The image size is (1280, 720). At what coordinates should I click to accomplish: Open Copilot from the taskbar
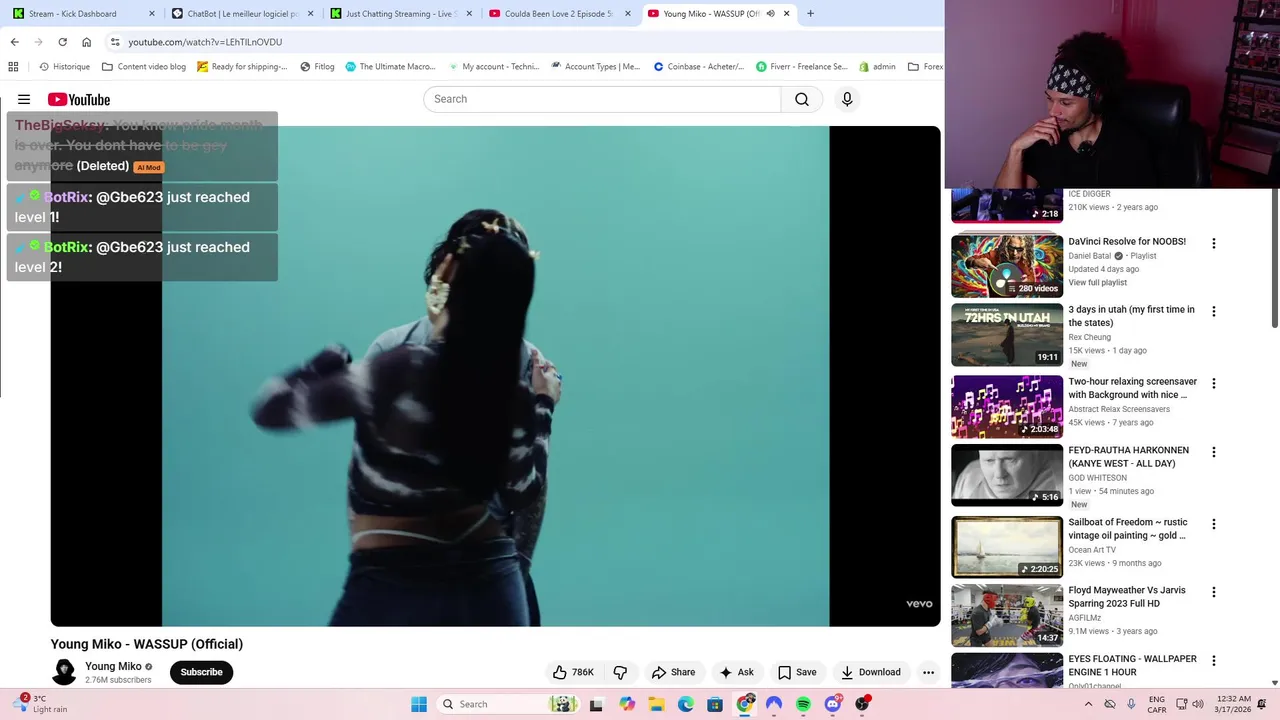pos(627,704)
